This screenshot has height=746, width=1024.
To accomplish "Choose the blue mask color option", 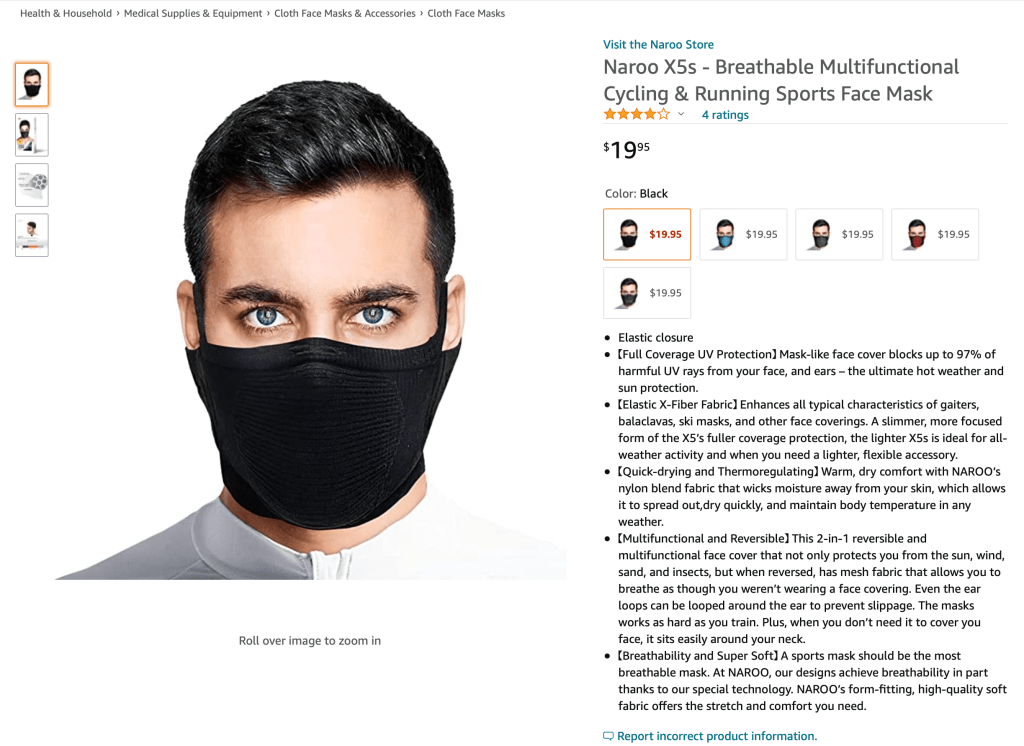I will [743, 234].
